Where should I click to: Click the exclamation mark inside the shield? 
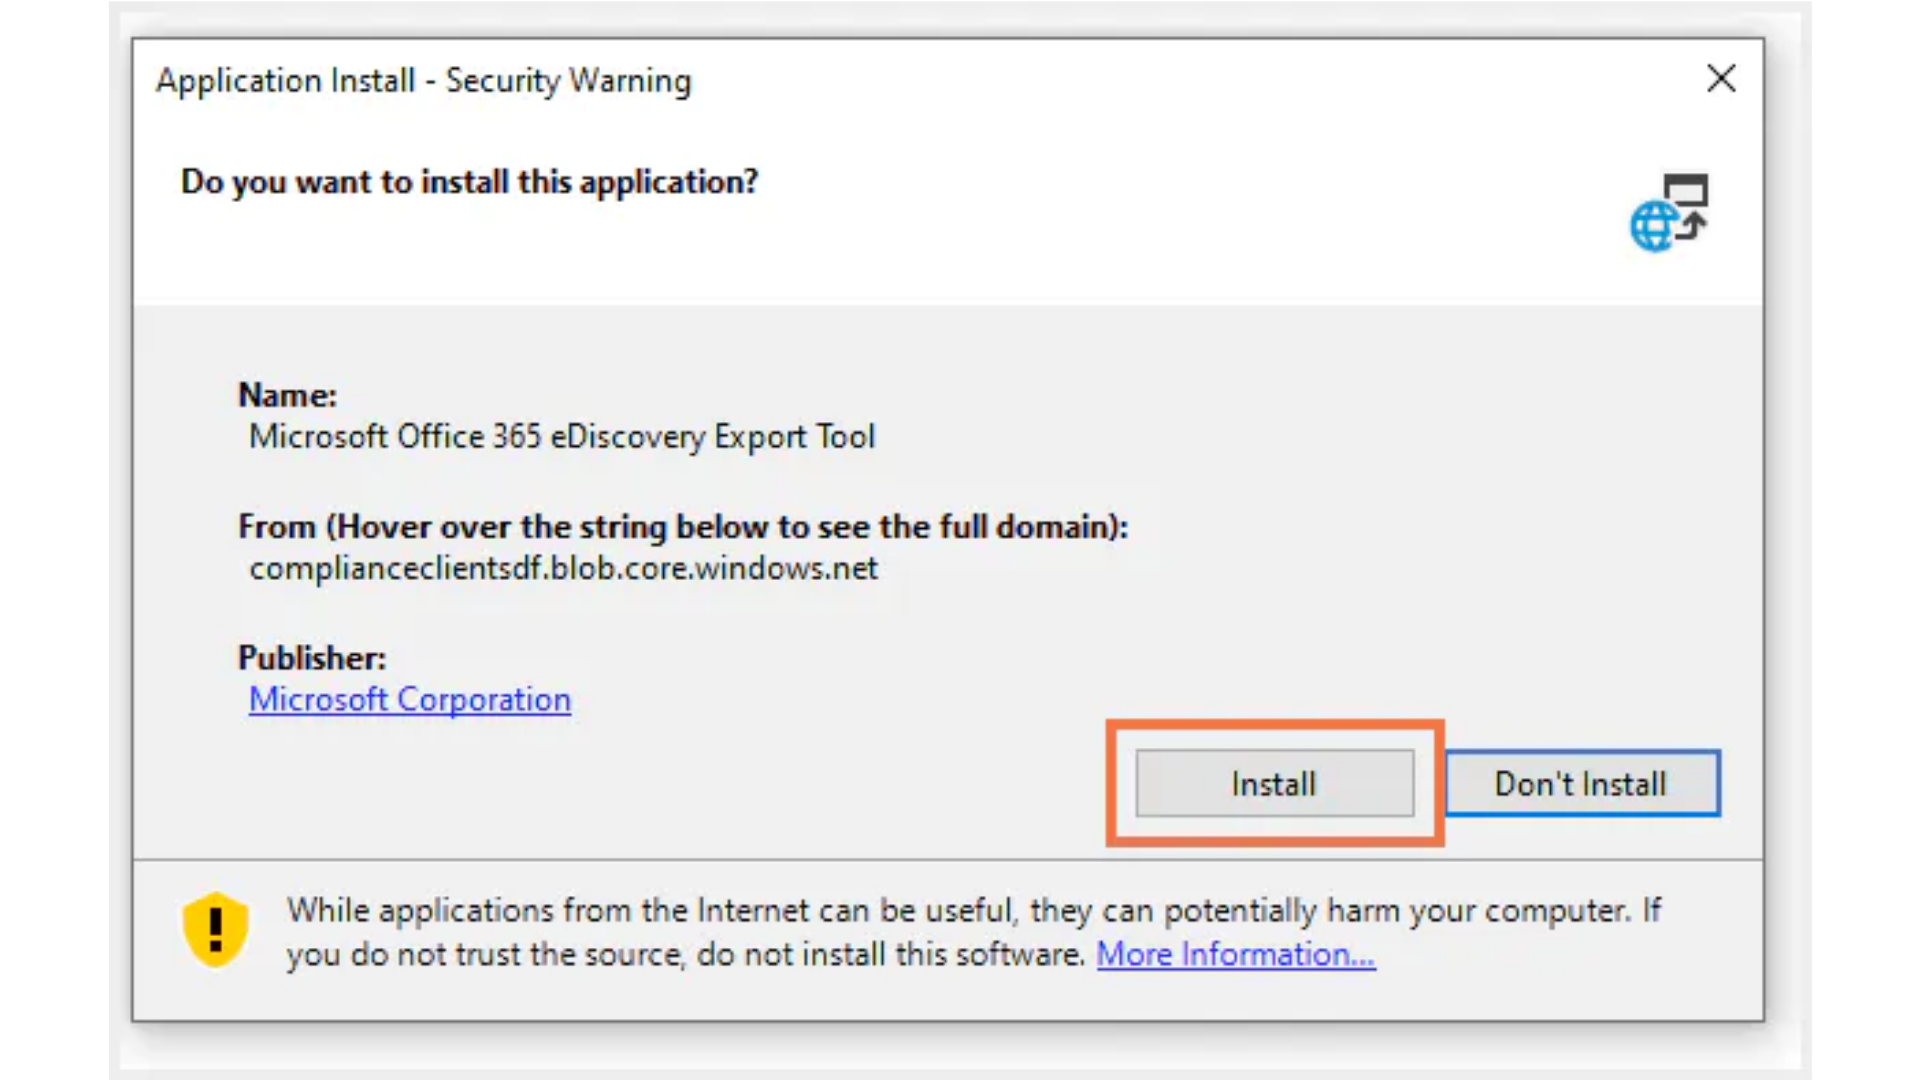pyautogui.click(x=215, y=928)
